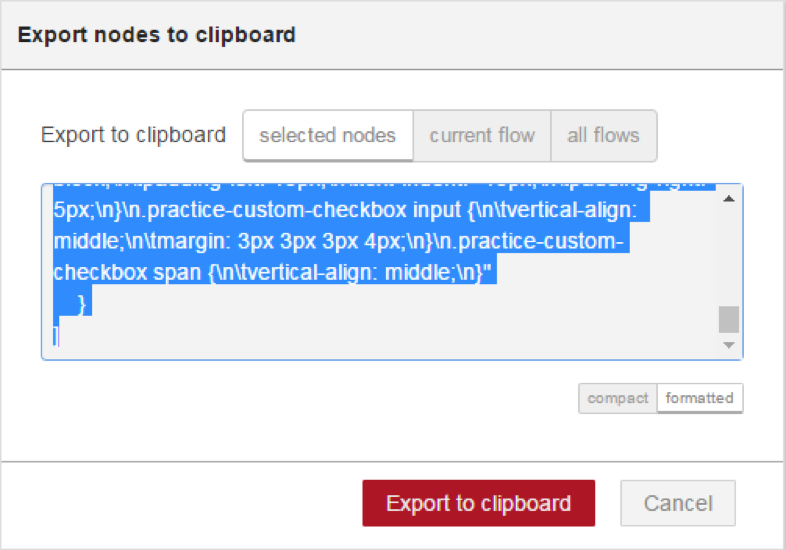Click the "checkbox span" text in the JSON
This screenshot has width=786, height=550.
pyautogui.click(x=127, y=273)
